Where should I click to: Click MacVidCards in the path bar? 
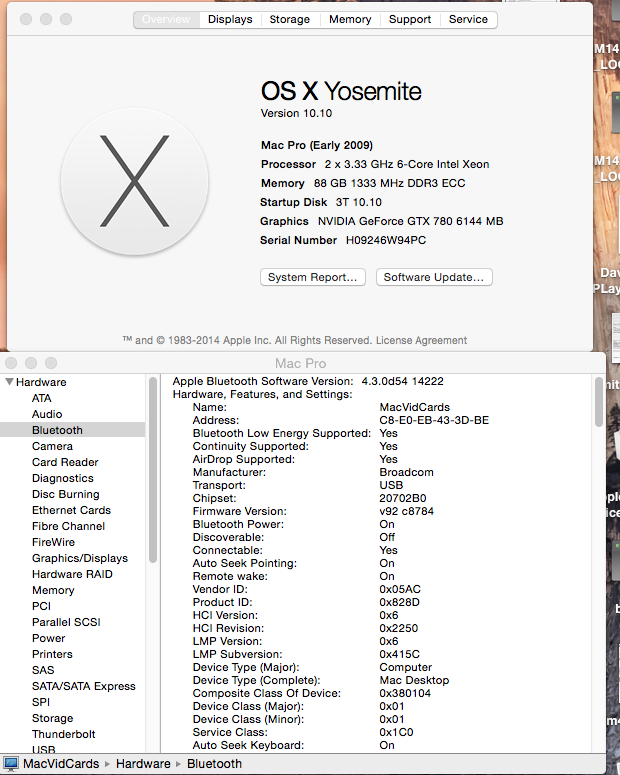[61, 764]
